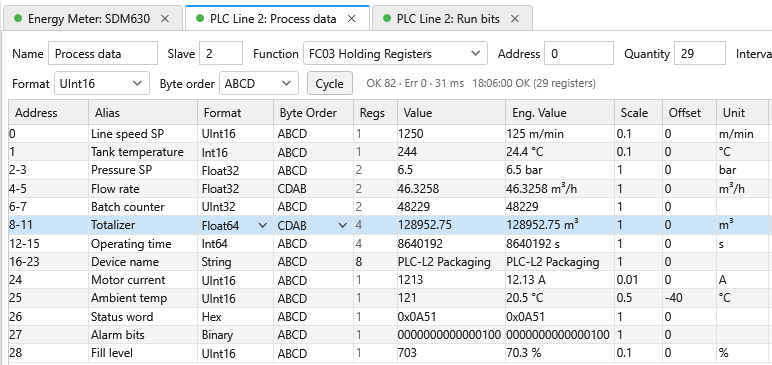Select the Device name alias cell
Image resolution: width=772 pixels, height=365 pixels.
(x=143, y=262)
